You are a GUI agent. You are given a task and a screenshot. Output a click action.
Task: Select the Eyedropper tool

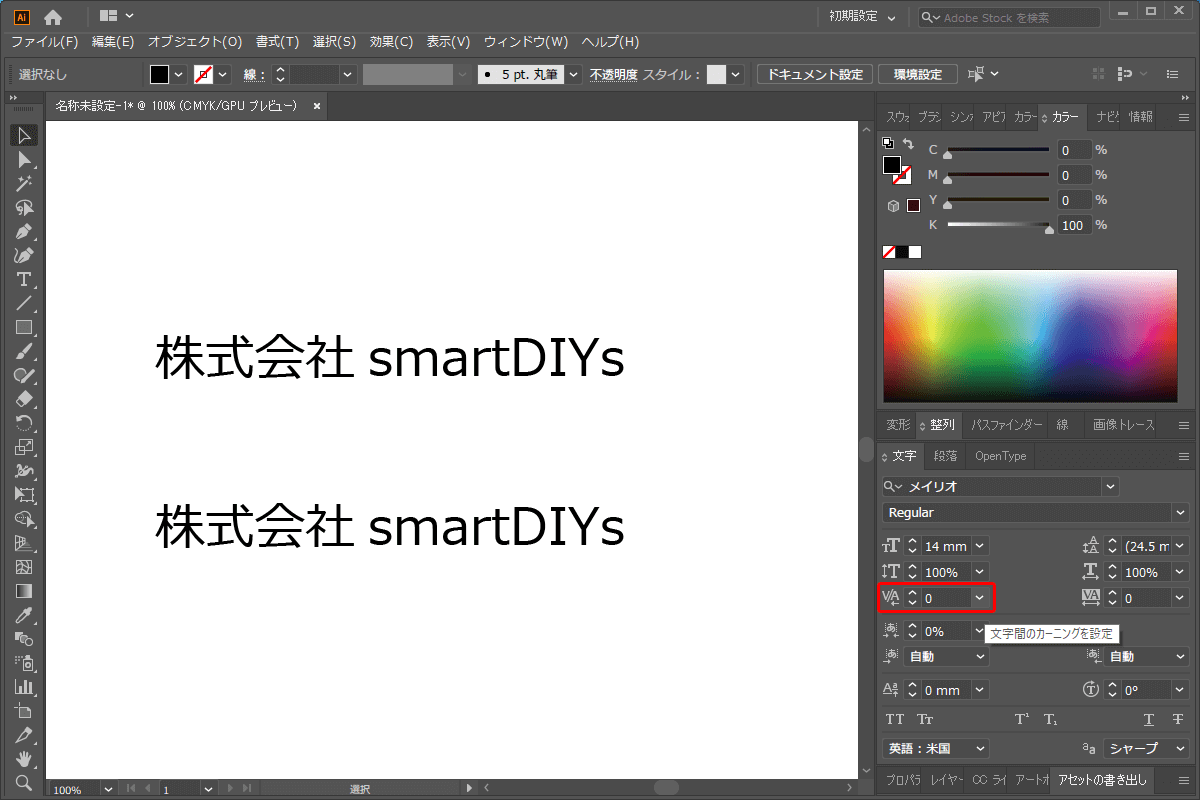[25, 615]
